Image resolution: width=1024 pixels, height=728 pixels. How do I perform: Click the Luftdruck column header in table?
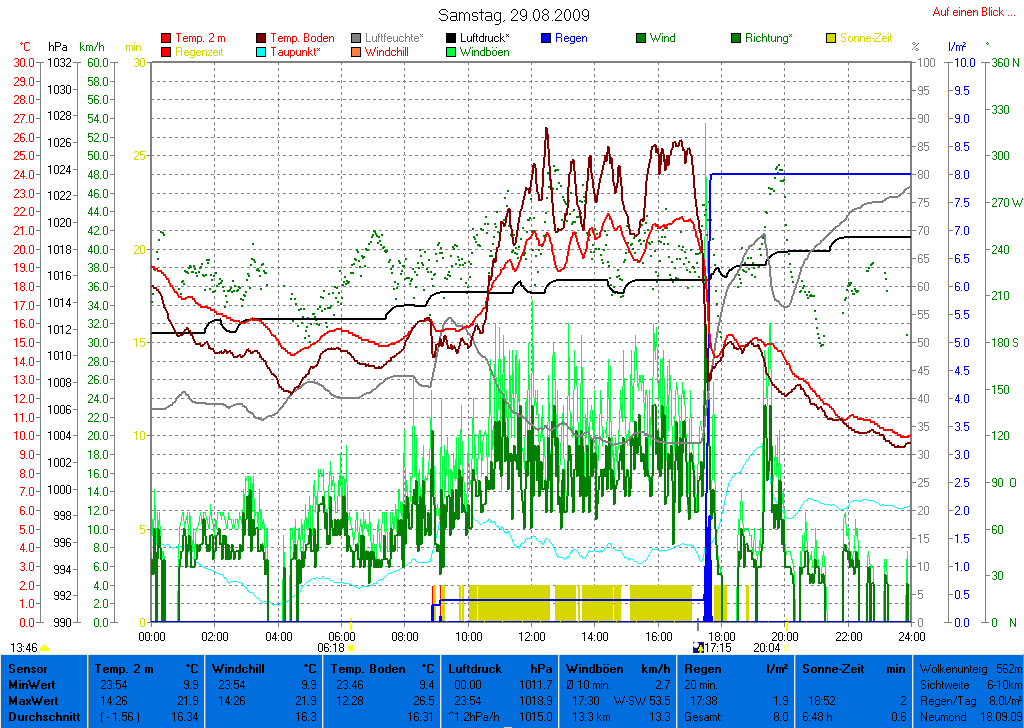point(471,668)
